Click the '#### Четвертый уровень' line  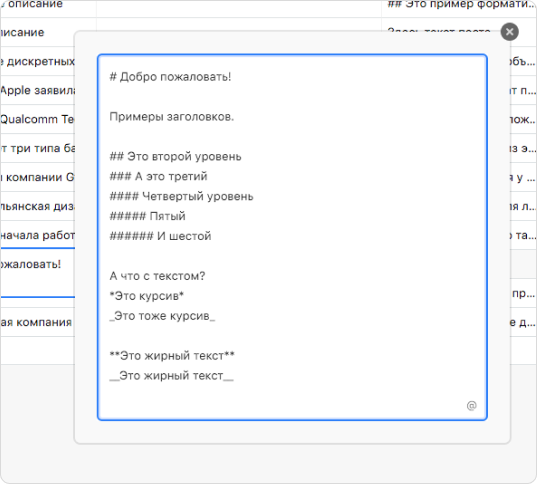click(181, 196)
